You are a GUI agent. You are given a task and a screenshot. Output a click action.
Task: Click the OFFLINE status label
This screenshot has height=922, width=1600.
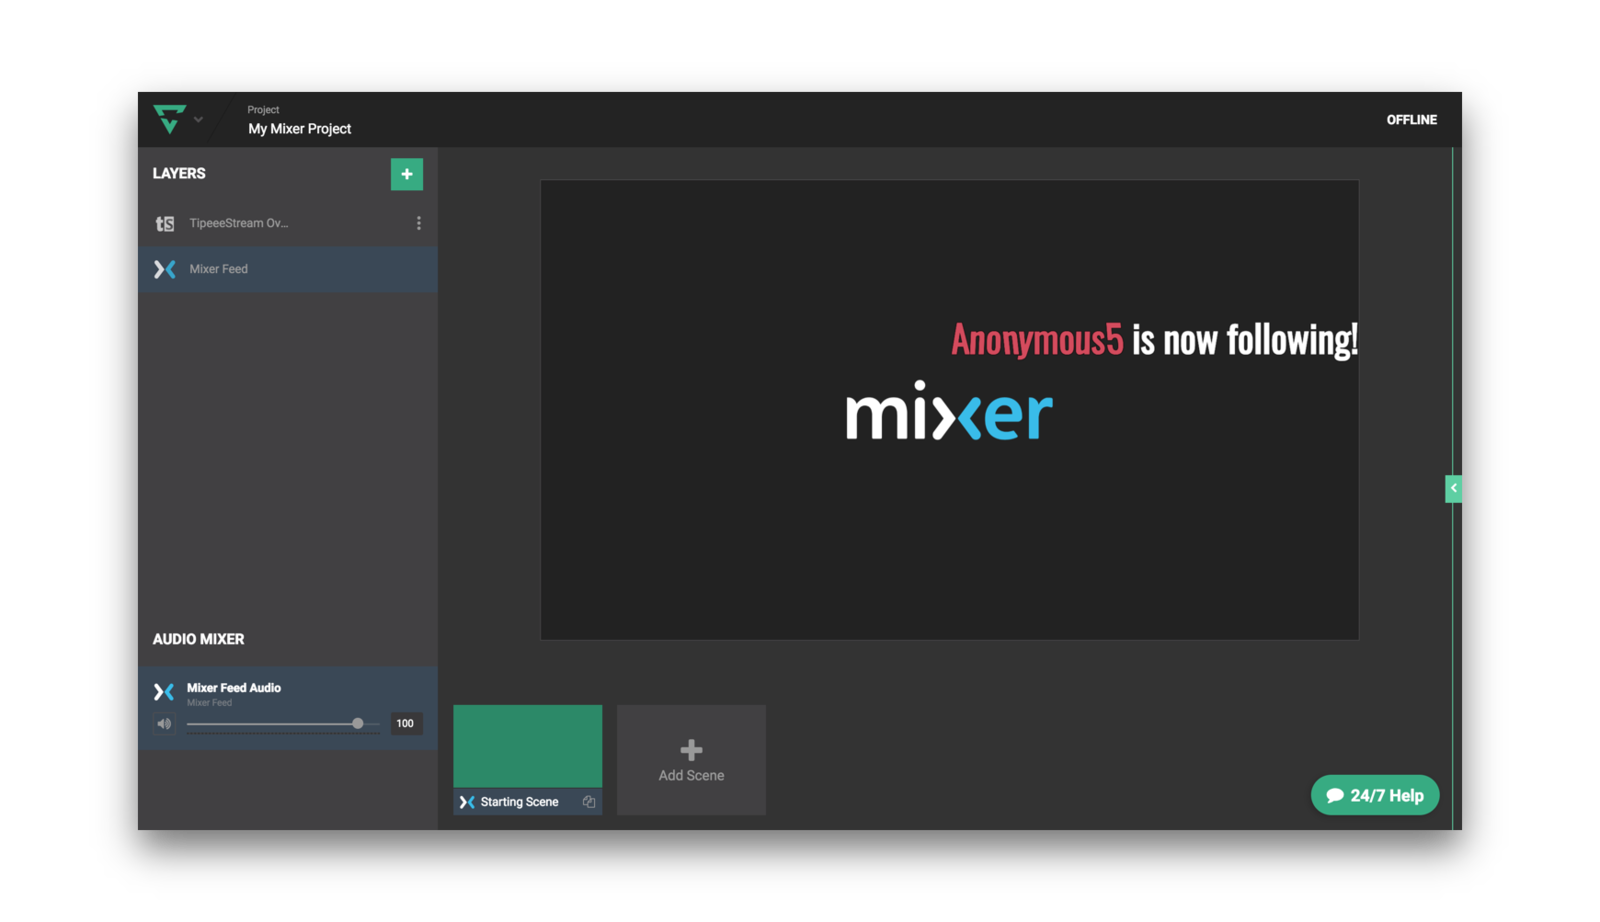(x=1411, y=120)
